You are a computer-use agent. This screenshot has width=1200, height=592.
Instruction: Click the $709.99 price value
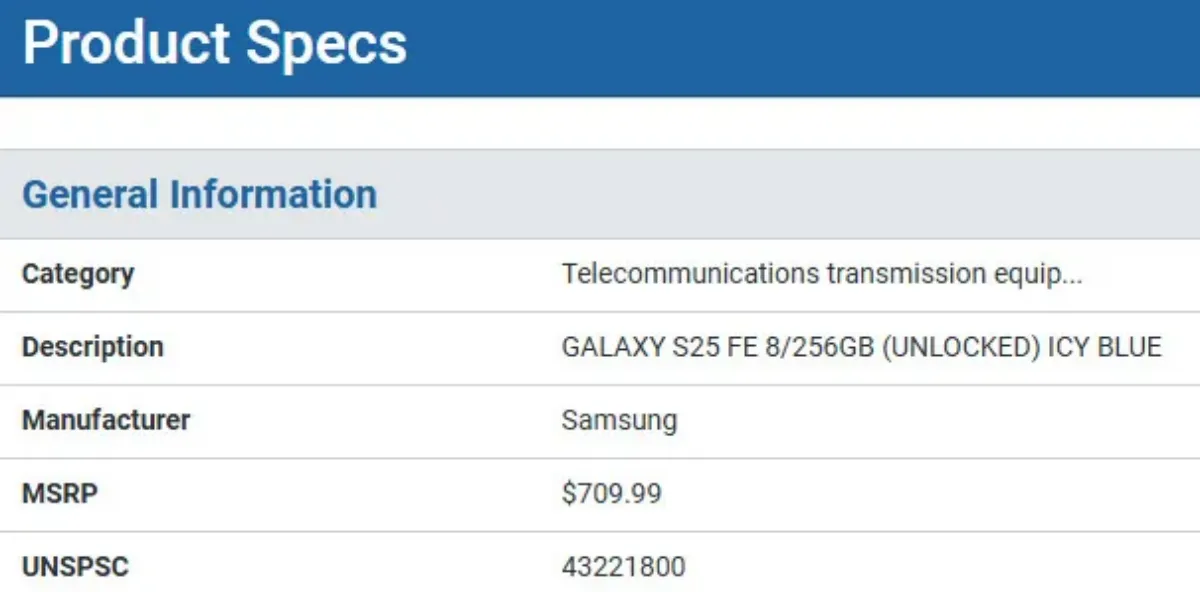coord(611,494)
